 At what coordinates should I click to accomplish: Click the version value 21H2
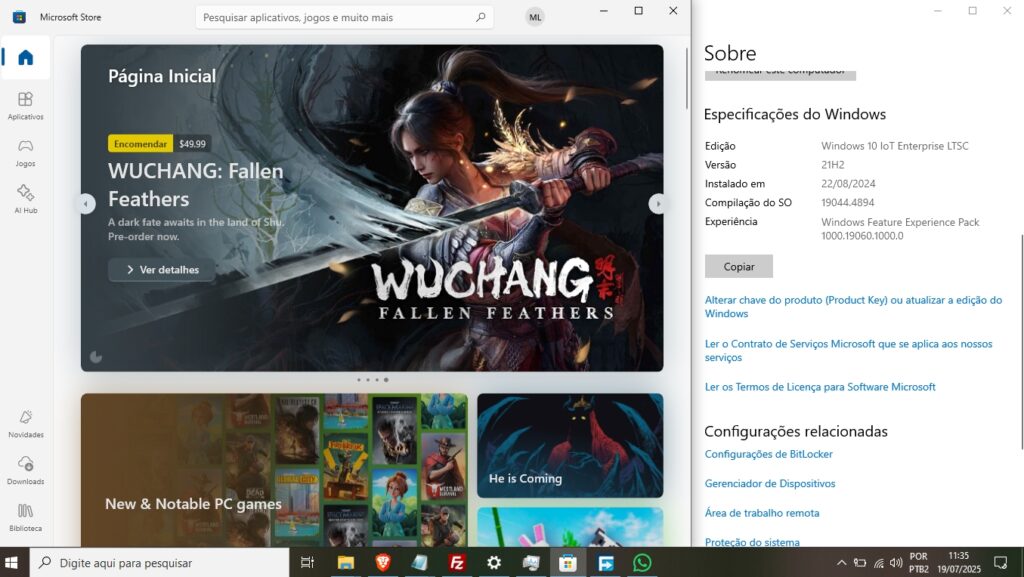(x=833, y=165)
